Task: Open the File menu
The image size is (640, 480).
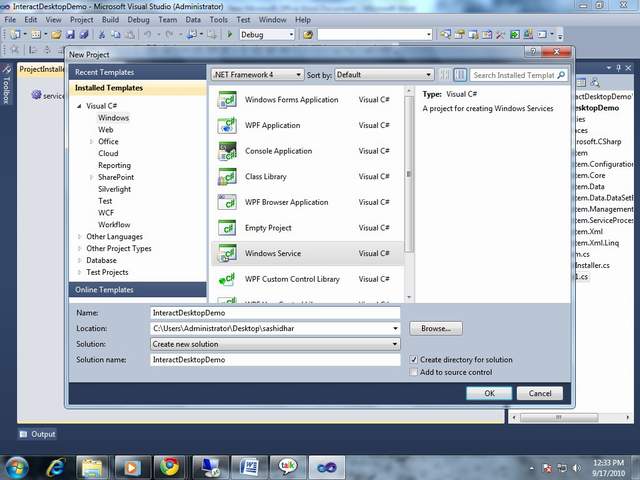Action: (10, 20)
